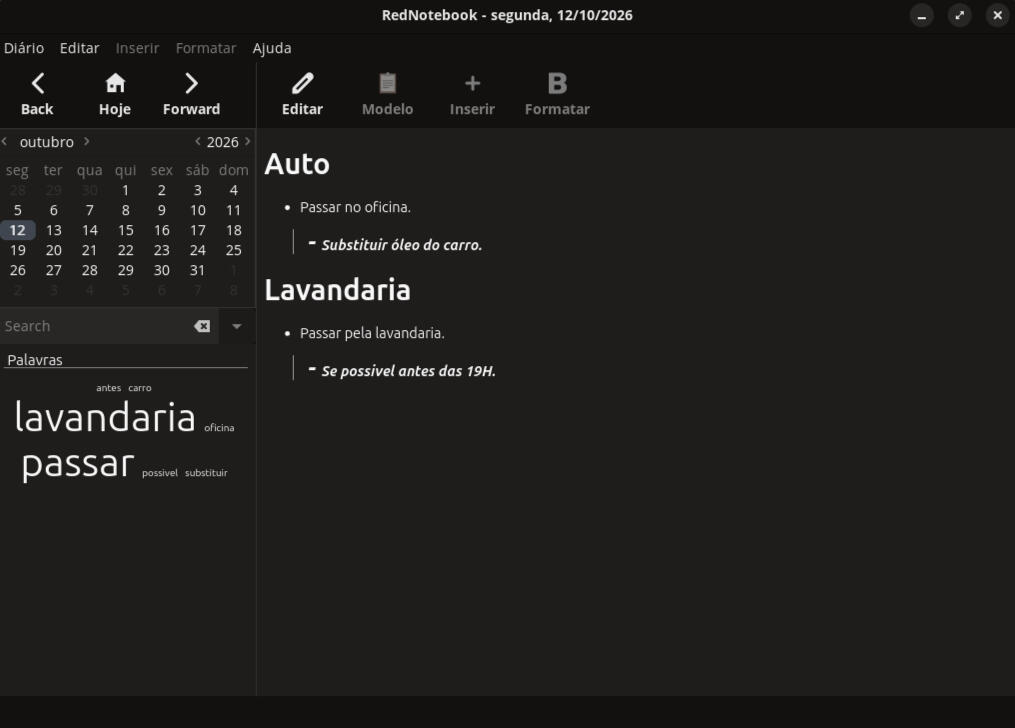1015x728 pixels.
Task: Expand the search history dropdown arrow
Action: tap(237, 326)
